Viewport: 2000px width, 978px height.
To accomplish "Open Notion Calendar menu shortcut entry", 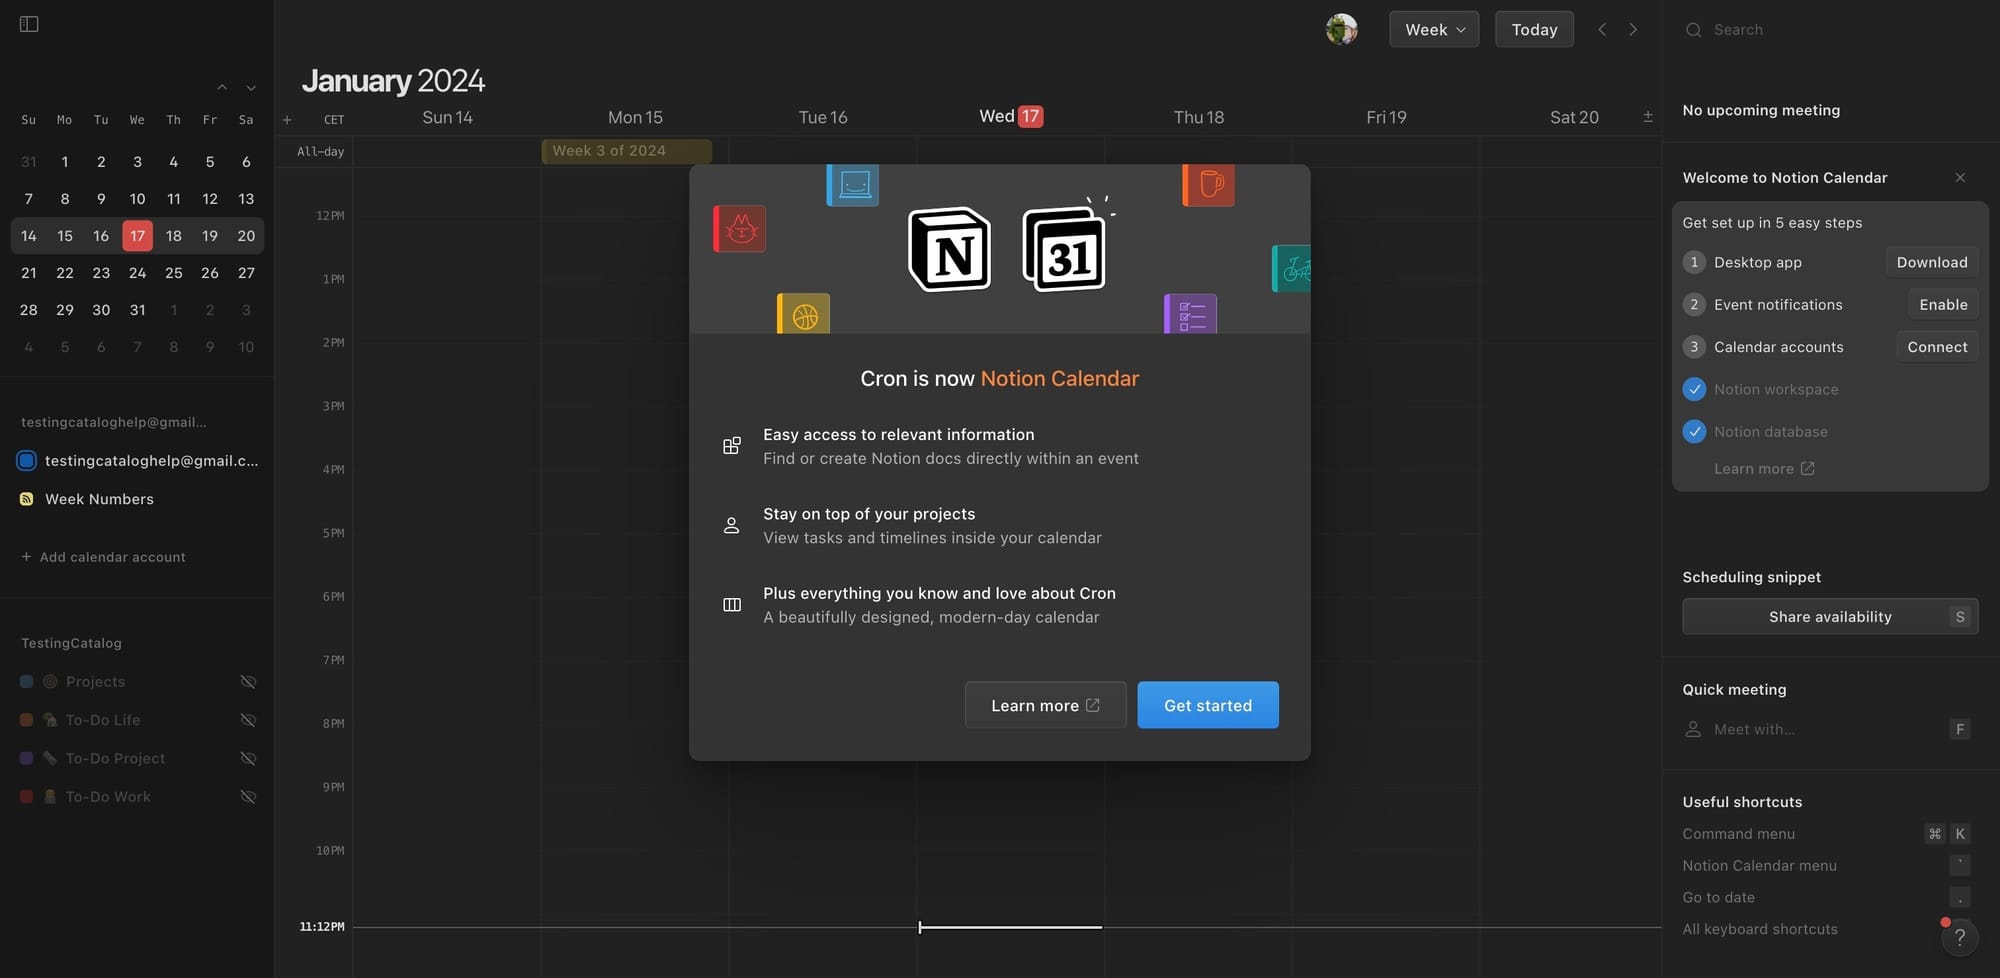I will click(x=1759, y=866).
